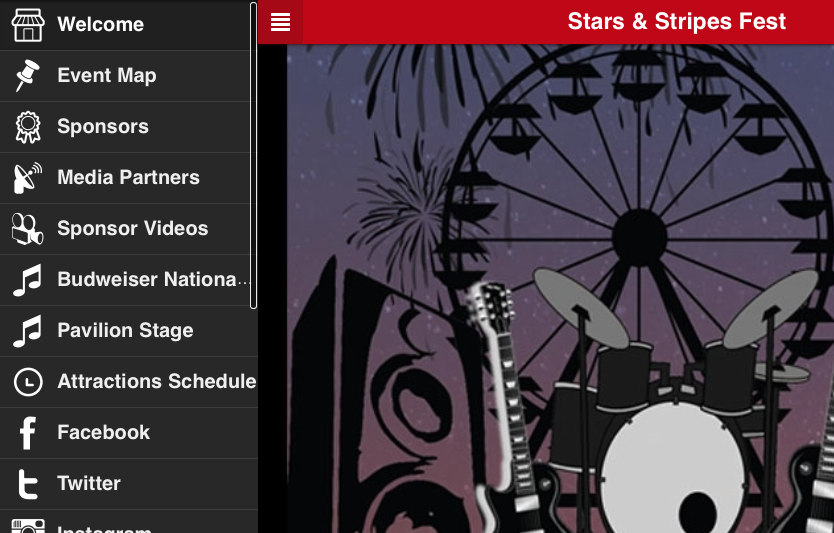Click the satellite dish Media Partners icon
This screenshot has height=533, width=834.
28,178
